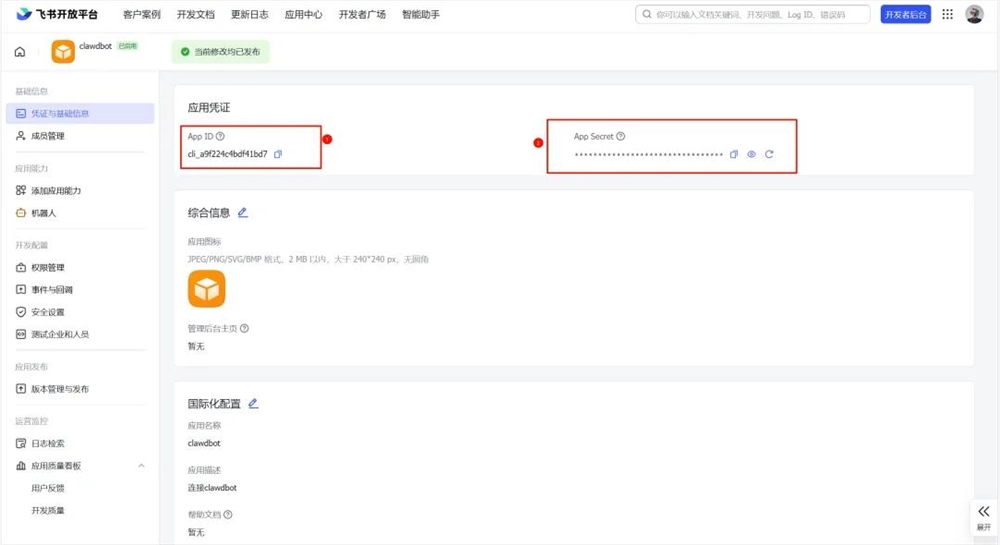Click the 应用凭证 heading
Screen dimensions: 1000x545
(209, 108)
